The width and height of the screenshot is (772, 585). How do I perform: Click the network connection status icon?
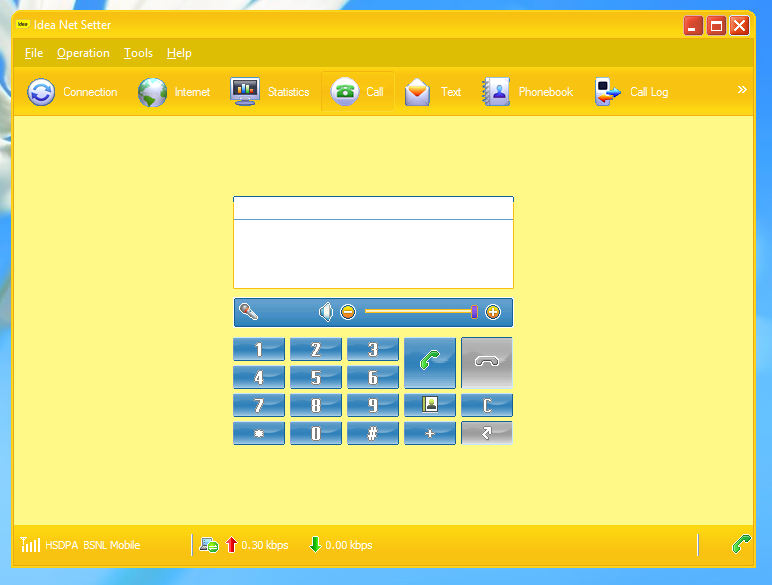coord(209,545)
